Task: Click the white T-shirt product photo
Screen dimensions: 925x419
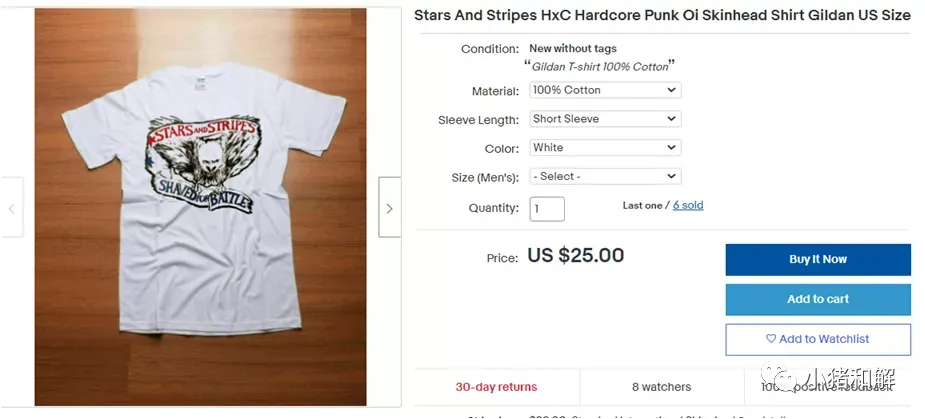Action: [x=201, y=207]
